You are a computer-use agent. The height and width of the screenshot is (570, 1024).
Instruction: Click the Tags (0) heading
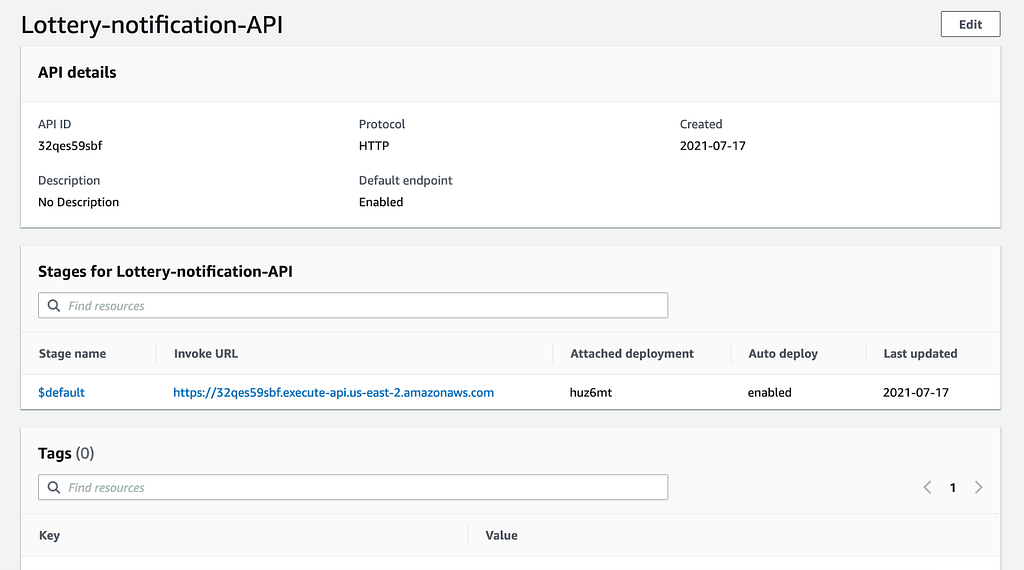coord(66,453)
